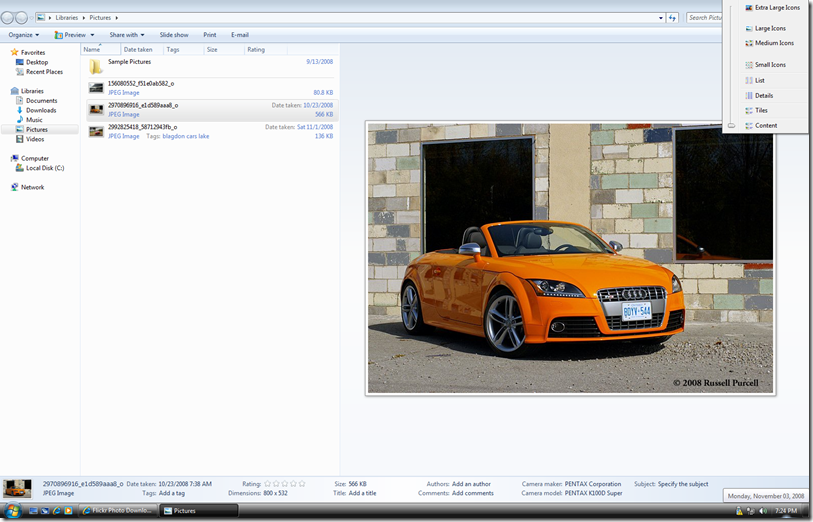
Task: Select Libraries in the navigation pane
Action: pos(27,91)
